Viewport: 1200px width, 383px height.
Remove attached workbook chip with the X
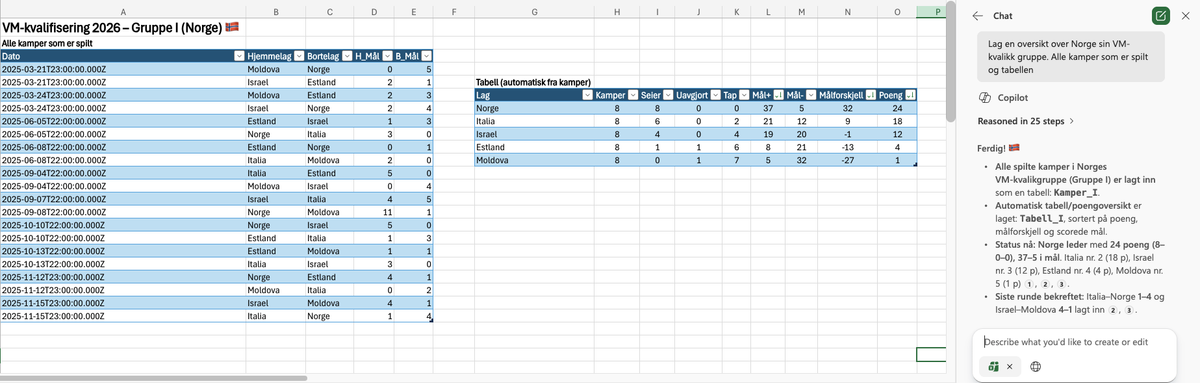pyautogui.click(x=1010, y=366)
